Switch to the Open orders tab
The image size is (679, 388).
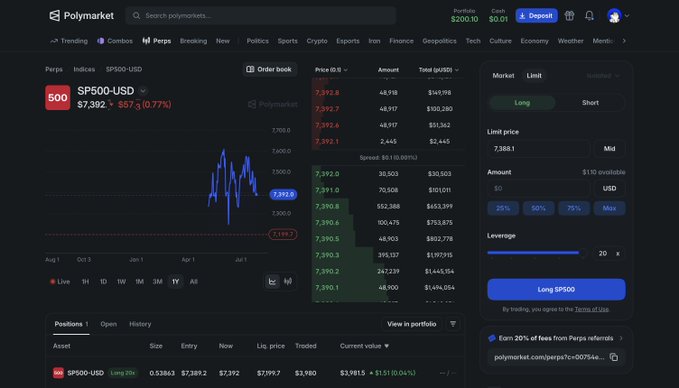point(108,324)
